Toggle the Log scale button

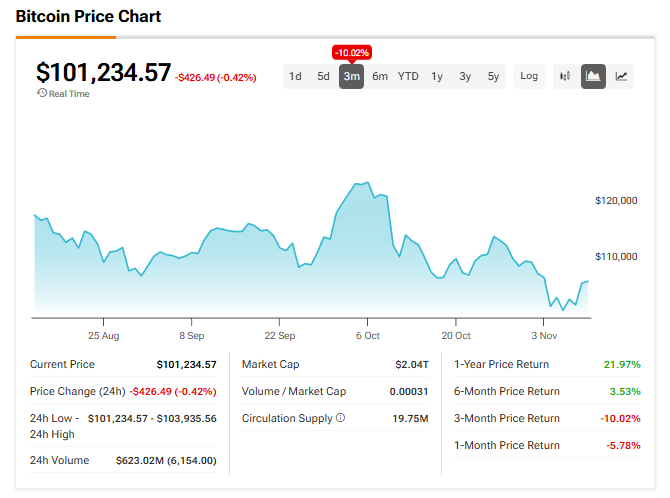point(529,77)
